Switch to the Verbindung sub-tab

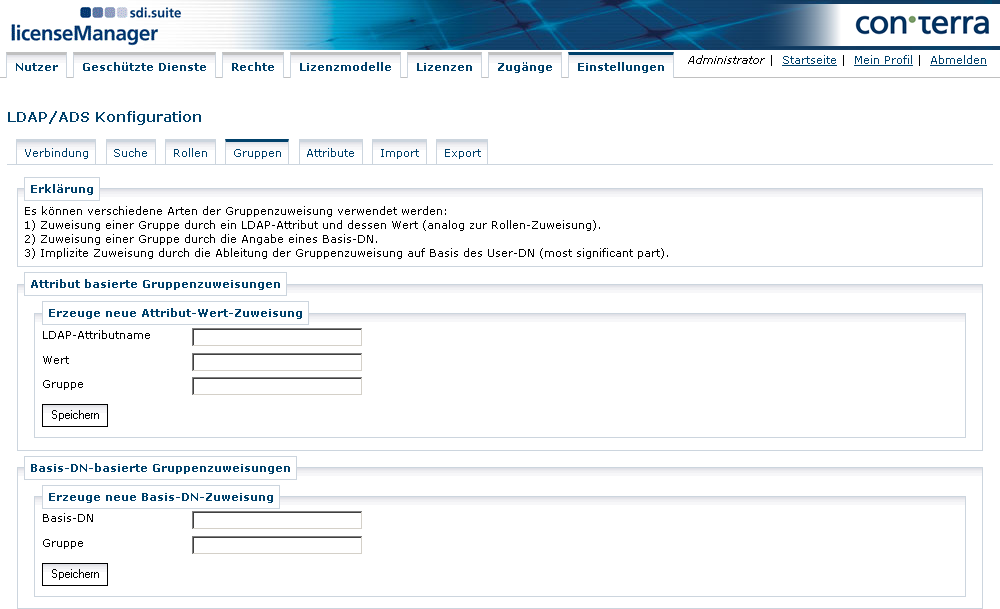[x=56, y=153]
